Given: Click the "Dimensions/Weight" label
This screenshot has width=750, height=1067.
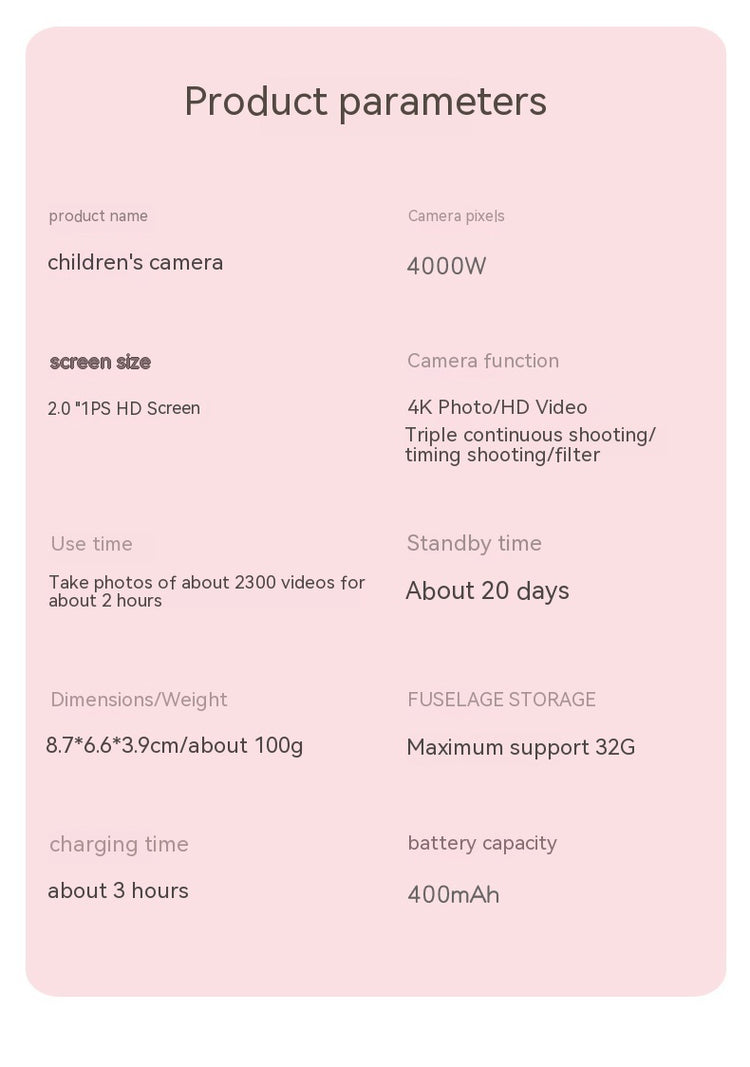Looking at the screenshot, I should point(139,700).
